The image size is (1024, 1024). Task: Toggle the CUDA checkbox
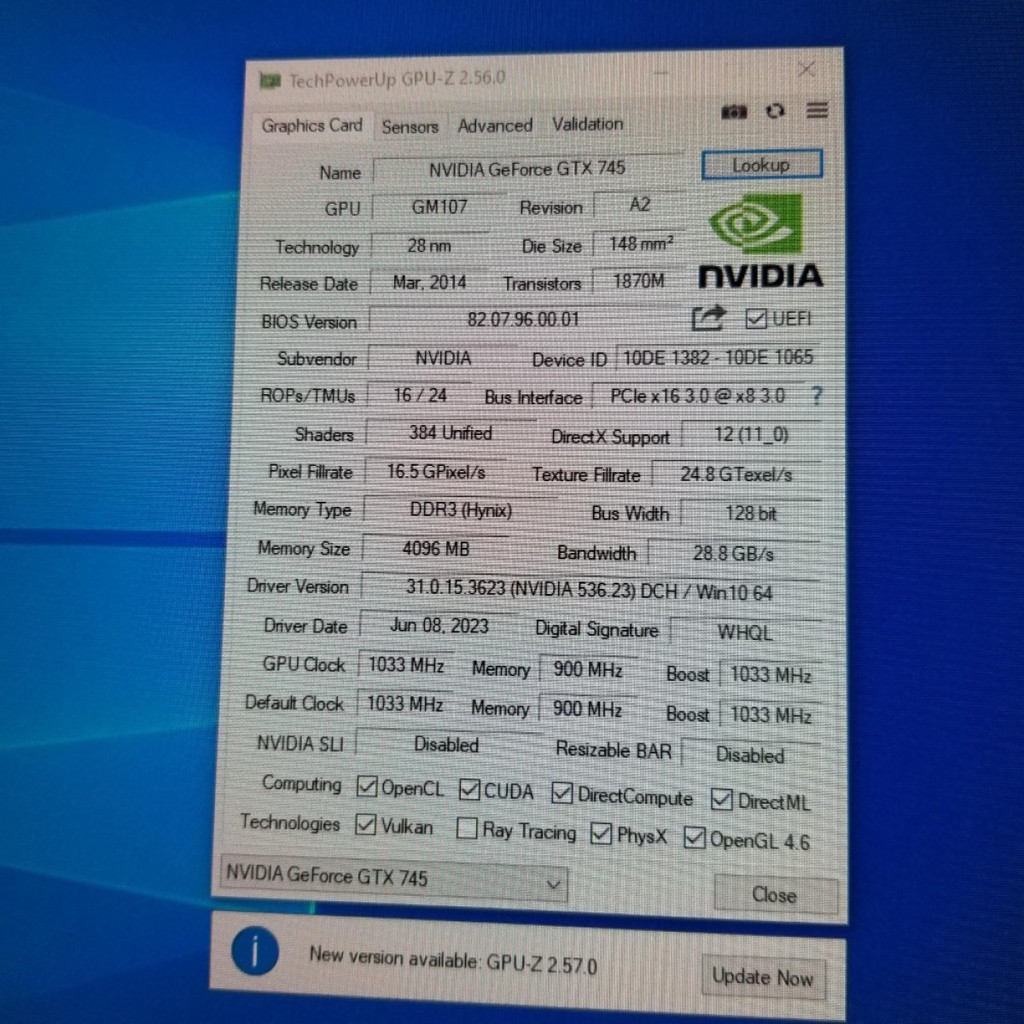pos(470,790)
